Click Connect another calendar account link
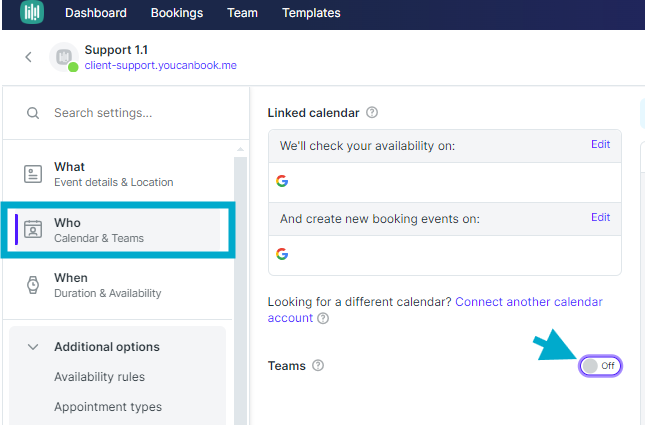The width and height of the screenshot is (645, 425). click(528, 301)
